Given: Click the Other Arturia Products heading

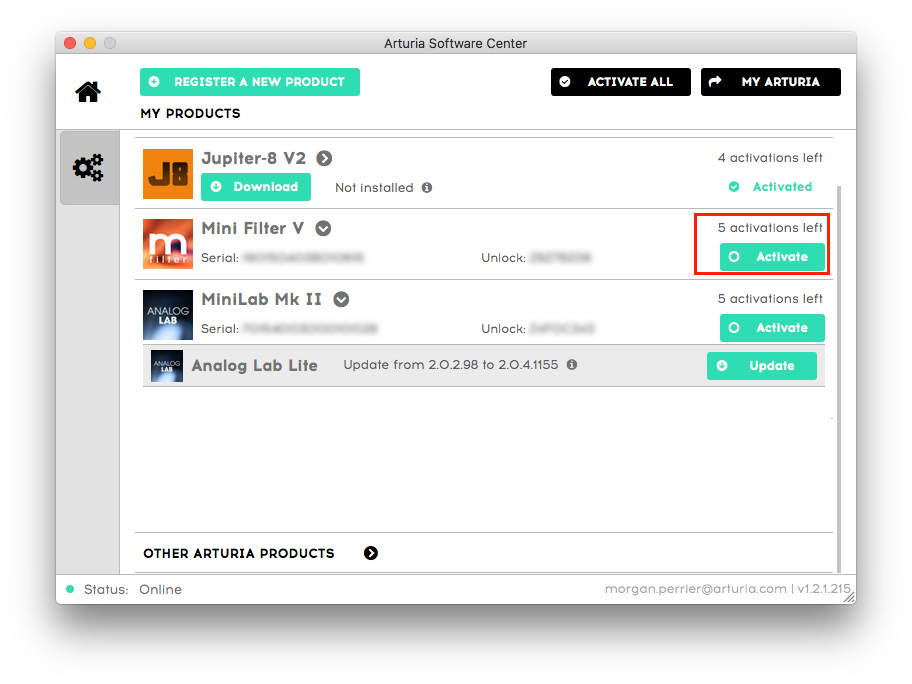Looking at the screenshot, I should [x=239, y=553].
